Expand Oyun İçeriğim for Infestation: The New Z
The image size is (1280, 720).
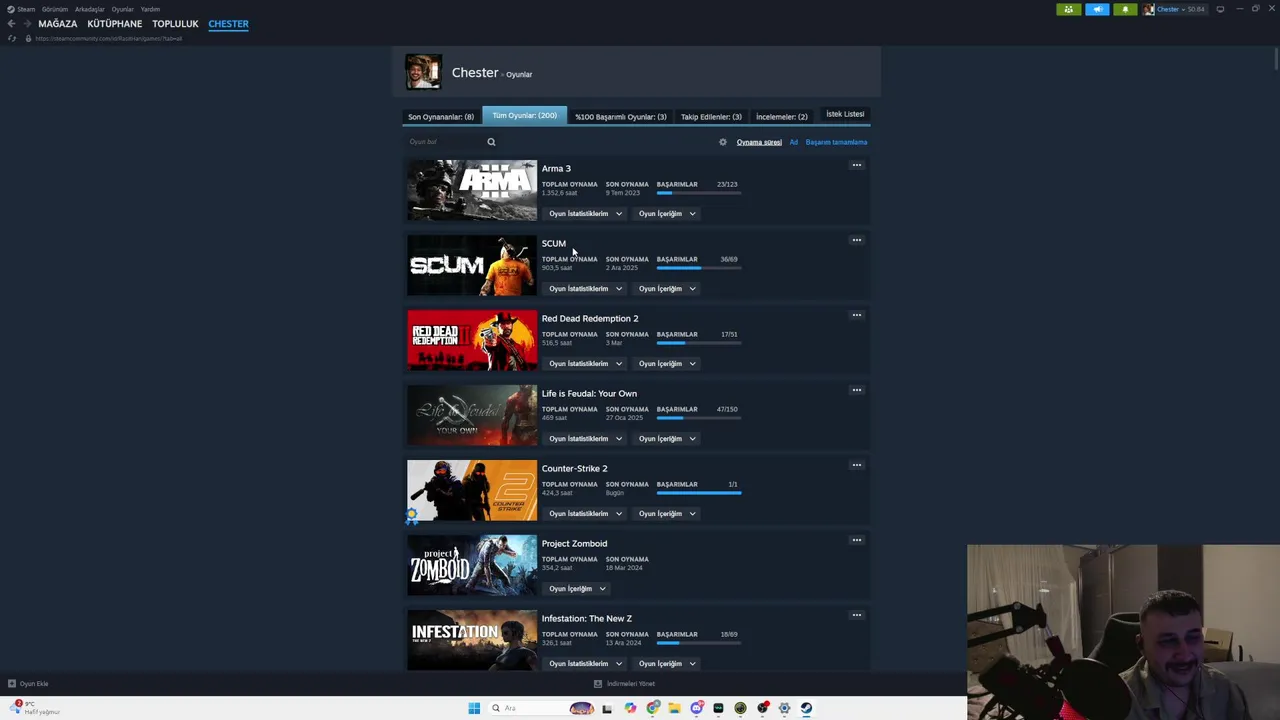click(x=667, y=664)
